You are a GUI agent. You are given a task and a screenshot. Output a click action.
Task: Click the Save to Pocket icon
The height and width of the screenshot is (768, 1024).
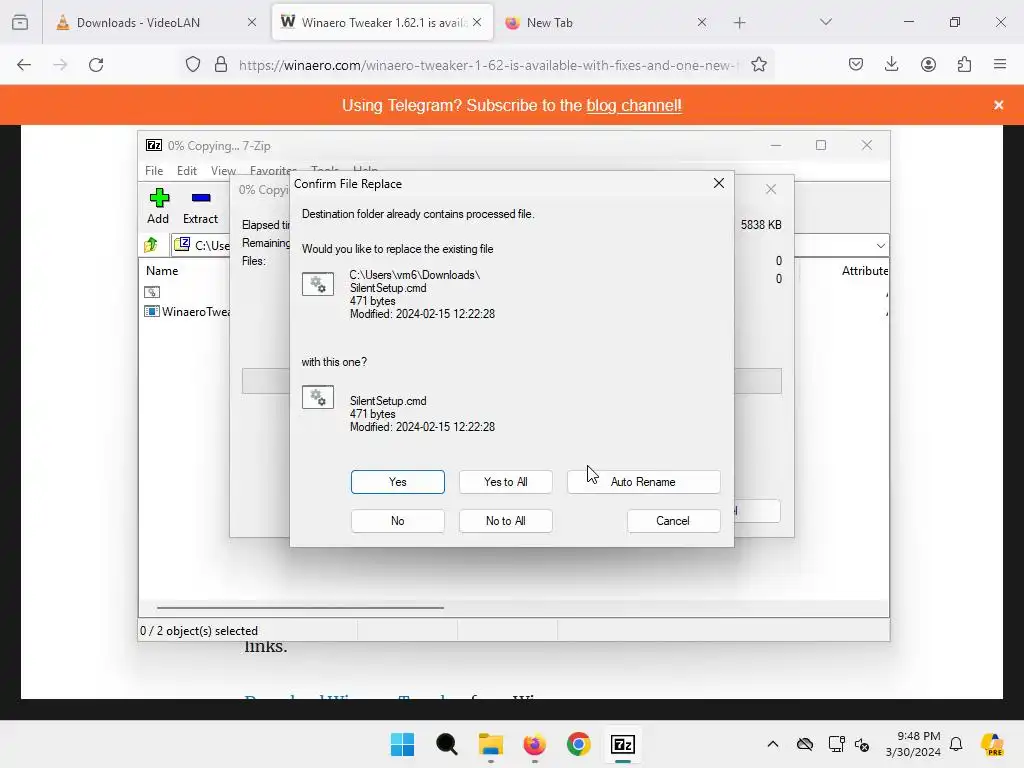click(x=856, y=65)
